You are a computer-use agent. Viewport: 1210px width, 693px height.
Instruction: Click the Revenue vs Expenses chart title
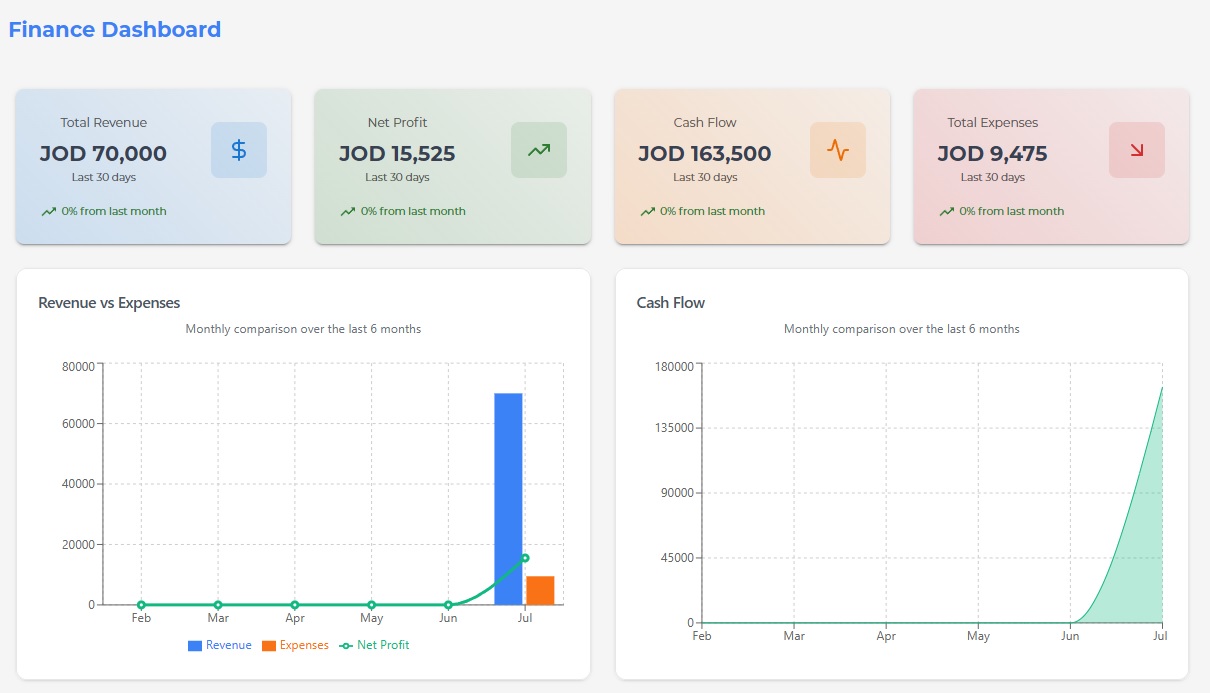pos(108,302)
